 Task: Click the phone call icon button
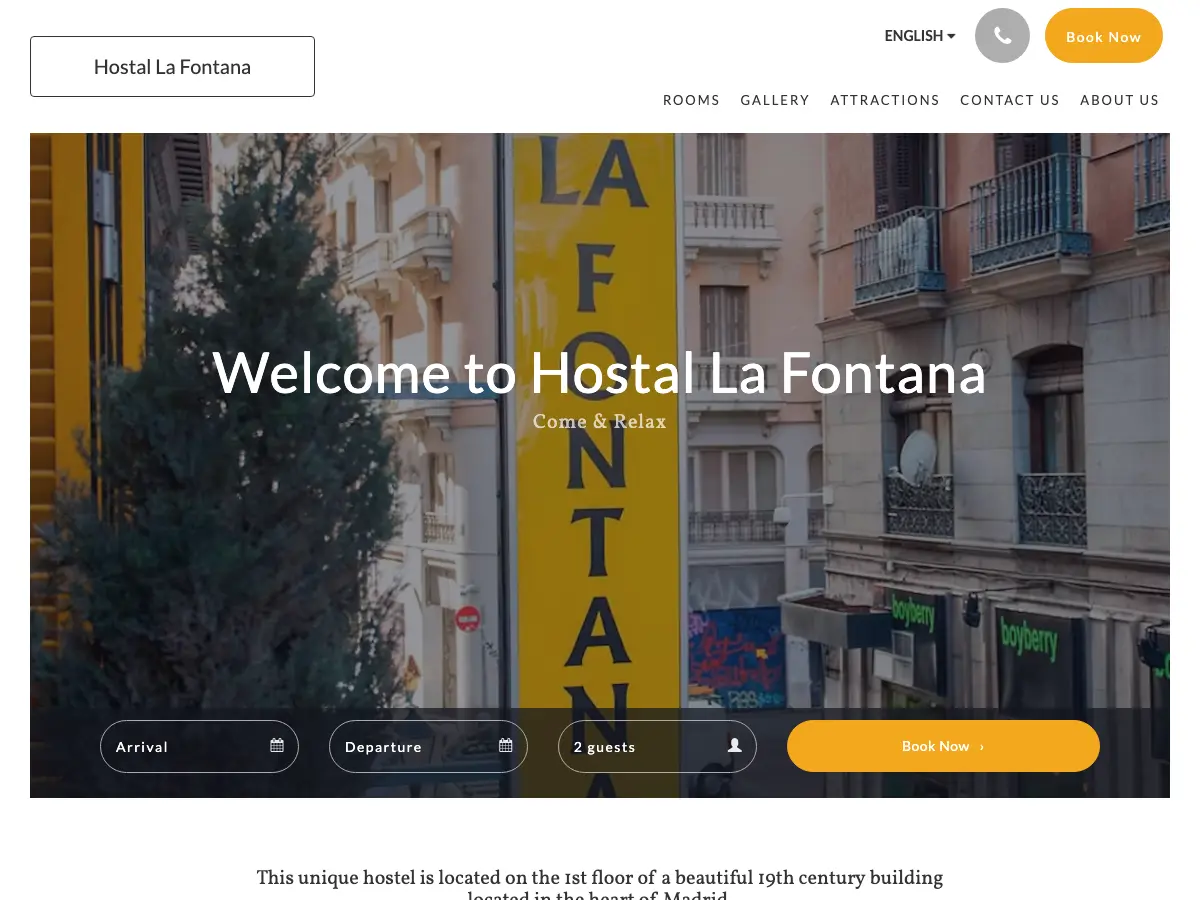(x=1002, y=36)
